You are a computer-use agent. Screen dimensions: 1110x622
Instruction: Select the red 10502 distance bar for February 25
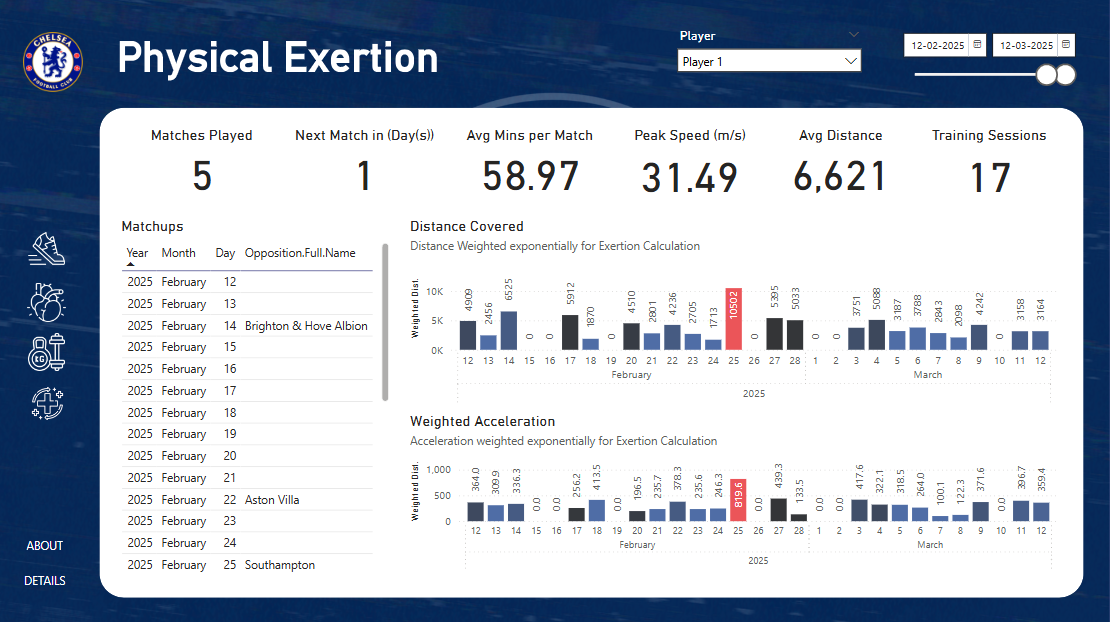click(x=733, y=319)
